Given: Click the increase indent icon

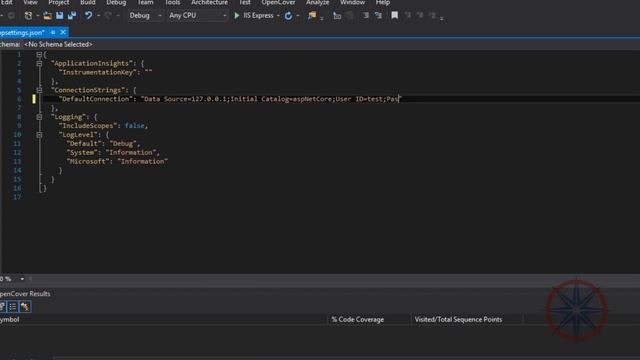Looking at the screenshot, I should (378, 16).
